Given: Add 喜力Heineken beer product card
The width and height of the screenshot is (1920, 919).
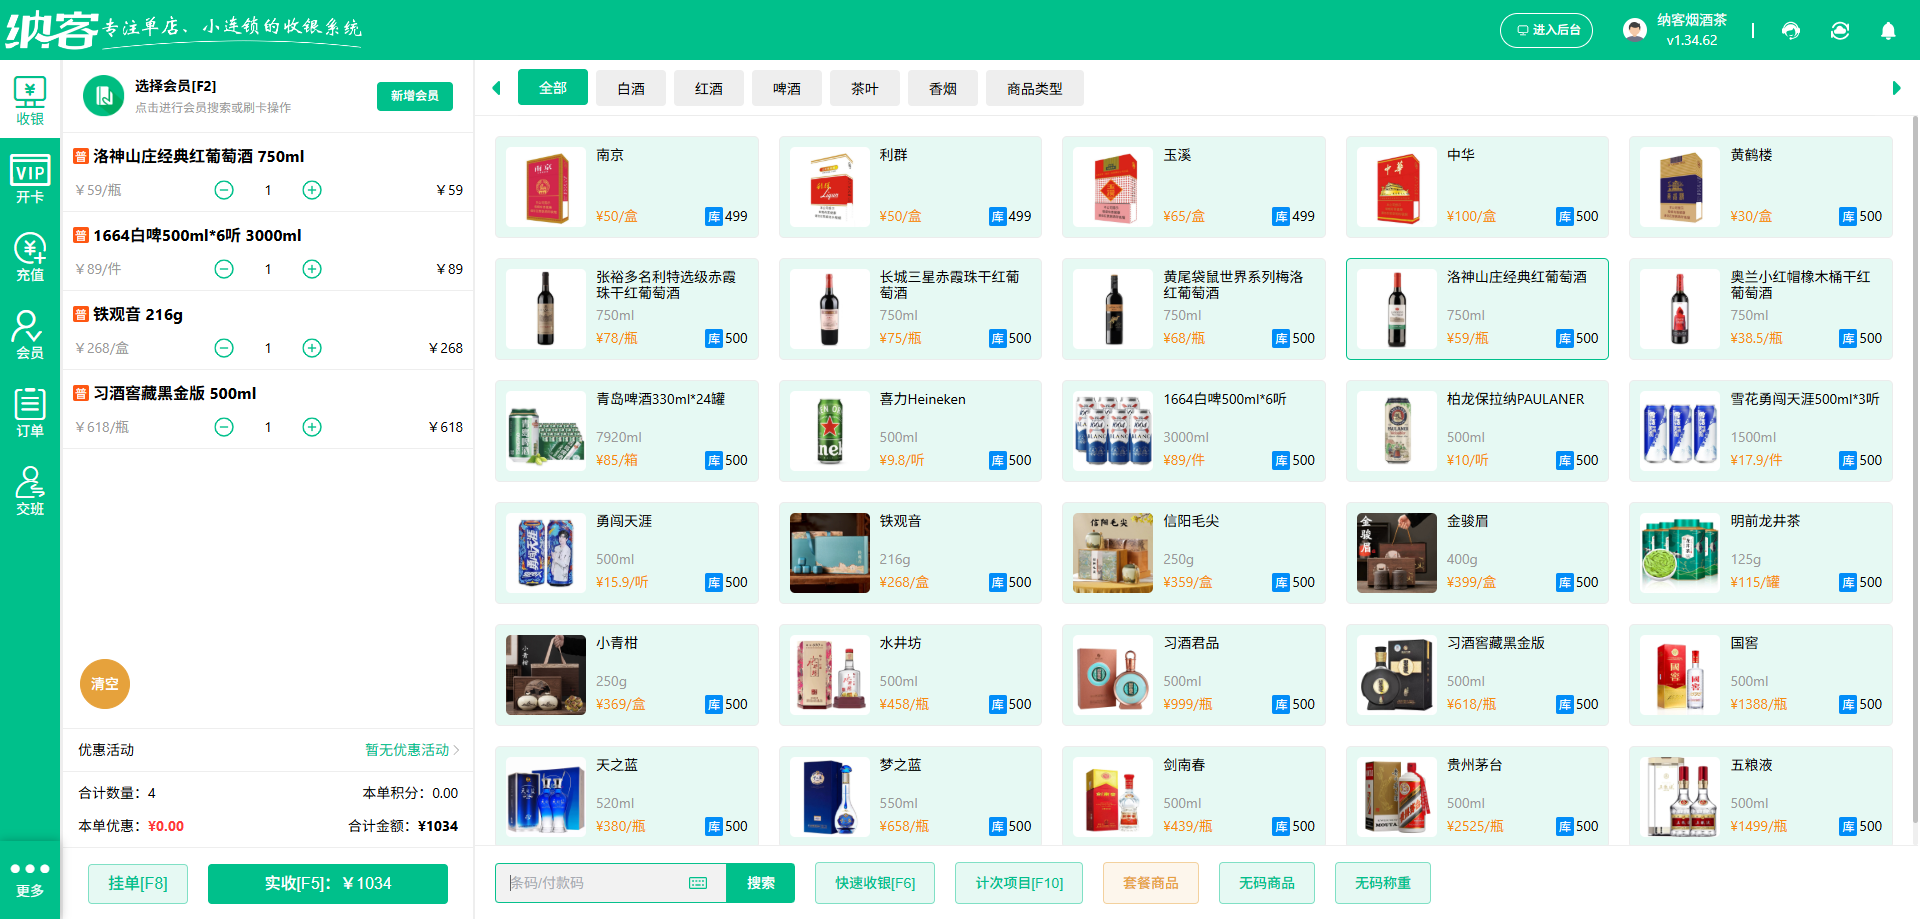Looking at the screenshot, I should click(910, 431).
